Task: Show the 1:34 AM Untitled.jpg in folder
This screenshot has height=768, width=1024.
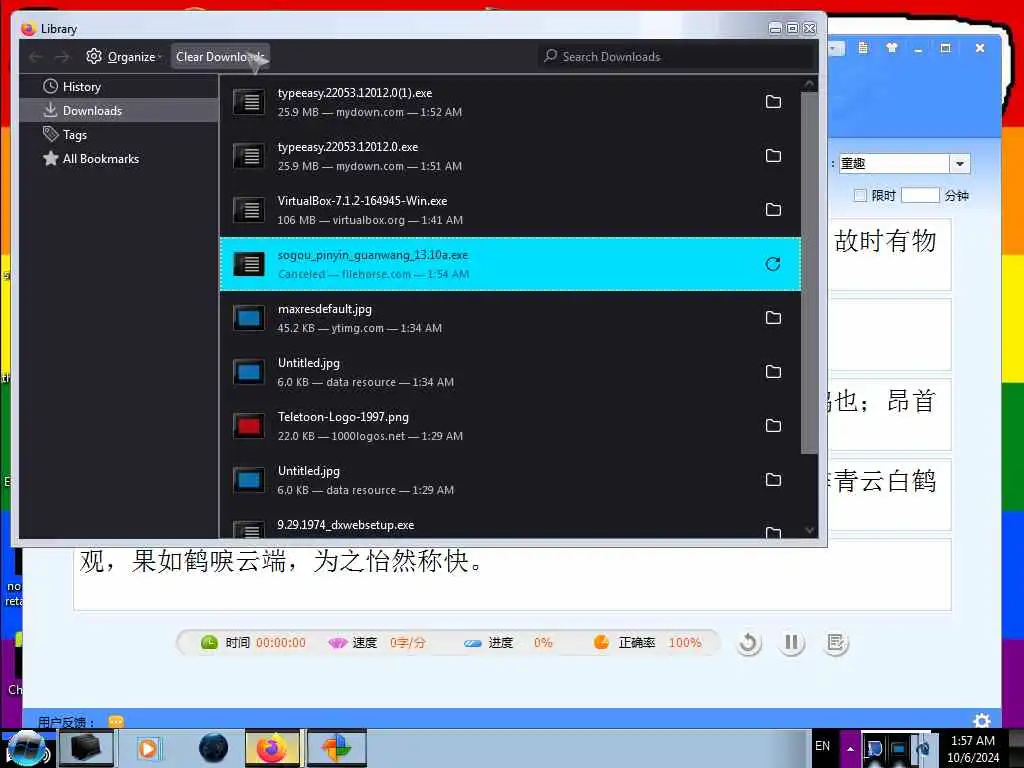Action: [x=773, y=372]
